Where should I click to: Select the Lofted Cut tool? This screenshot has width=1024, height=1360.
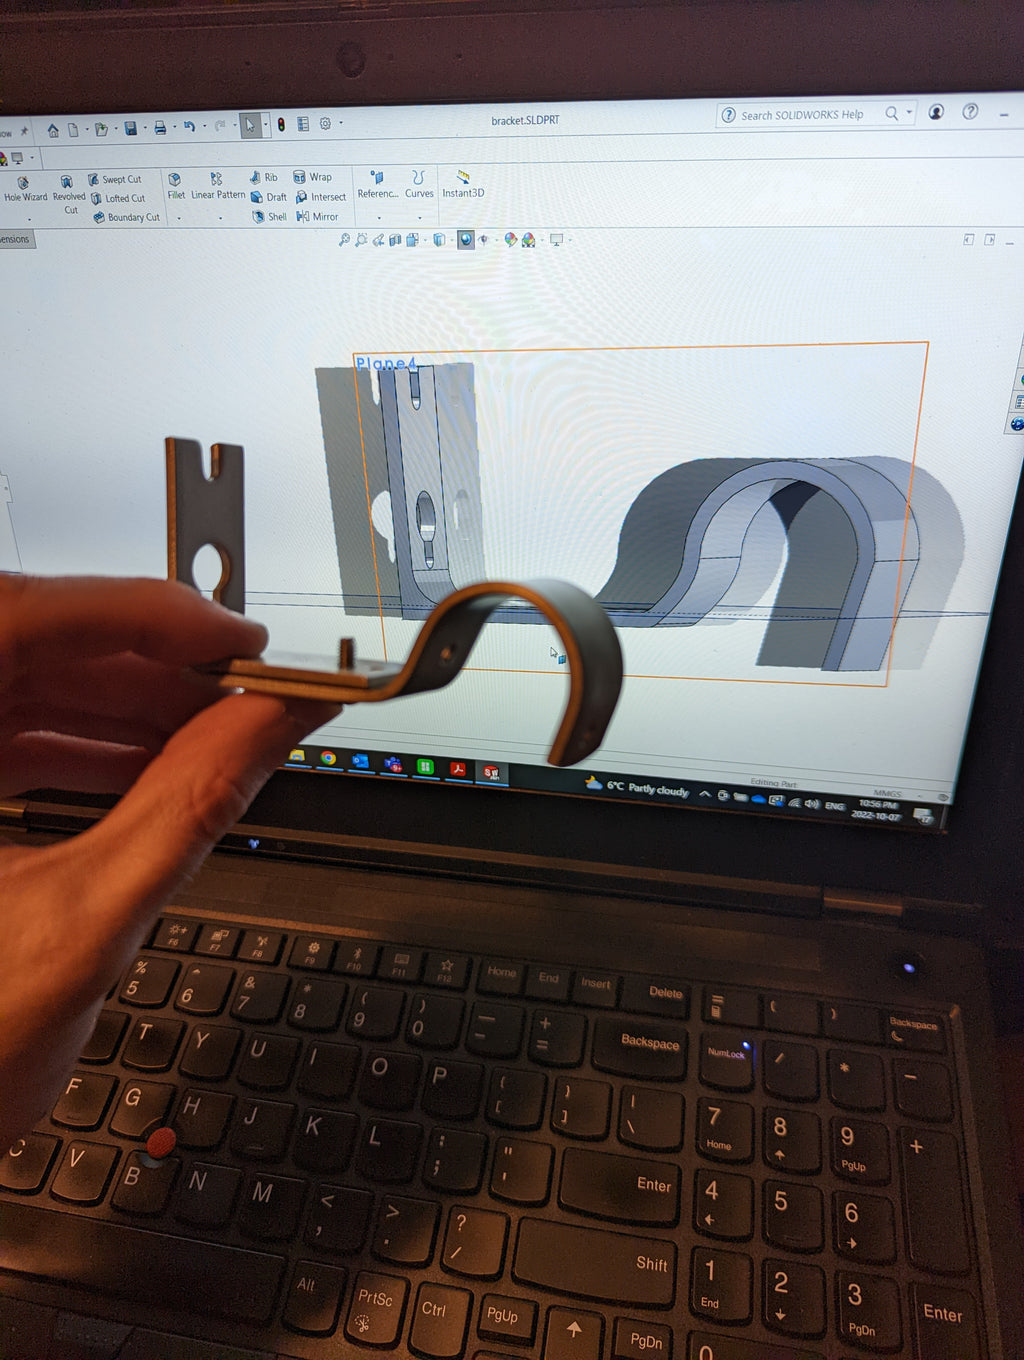point(118,199)
